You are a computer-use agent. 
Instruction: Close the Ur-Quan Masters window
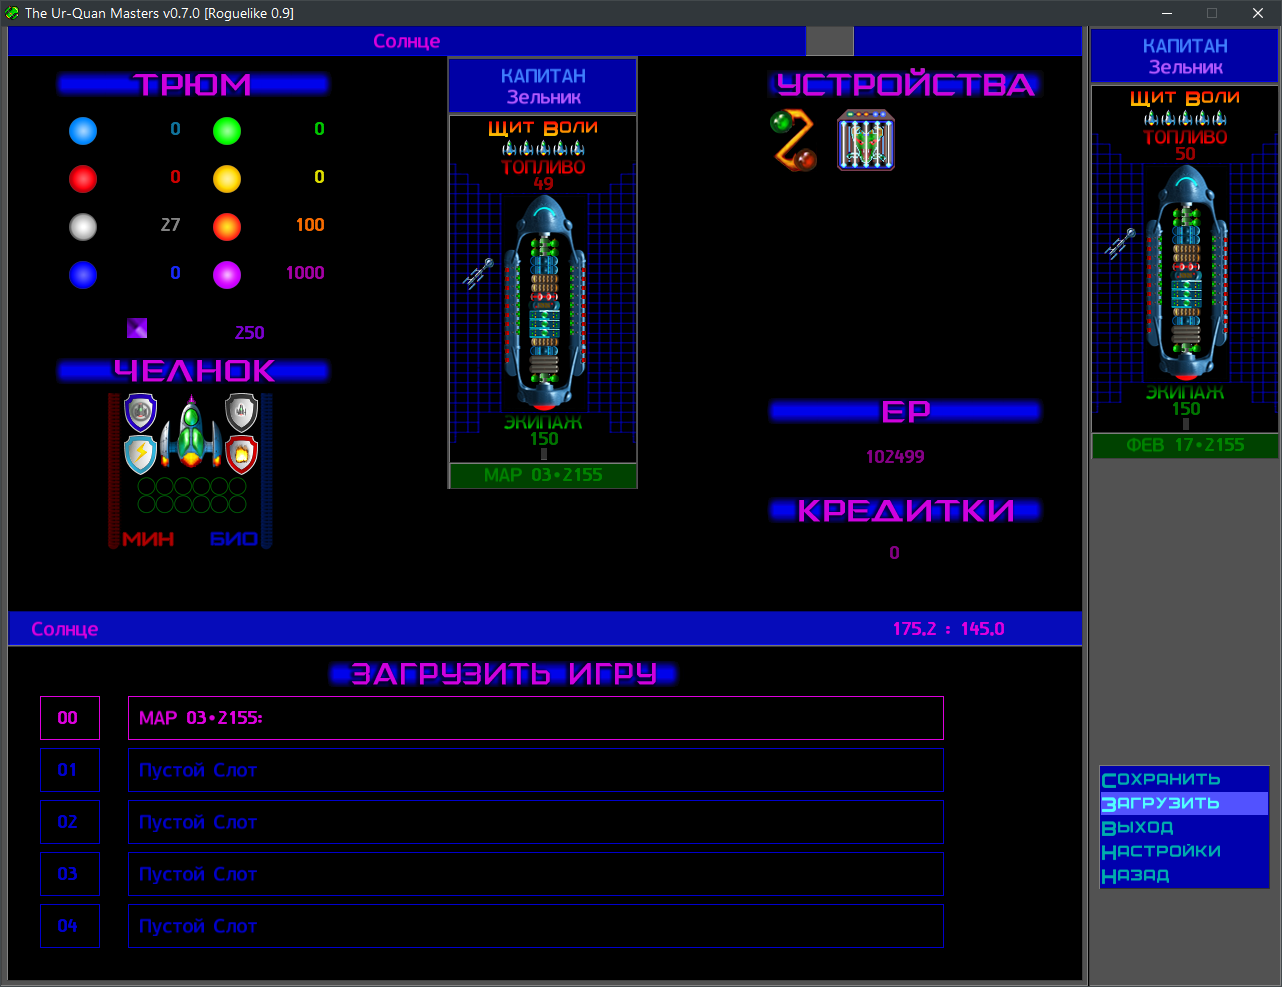[1258, 13]
